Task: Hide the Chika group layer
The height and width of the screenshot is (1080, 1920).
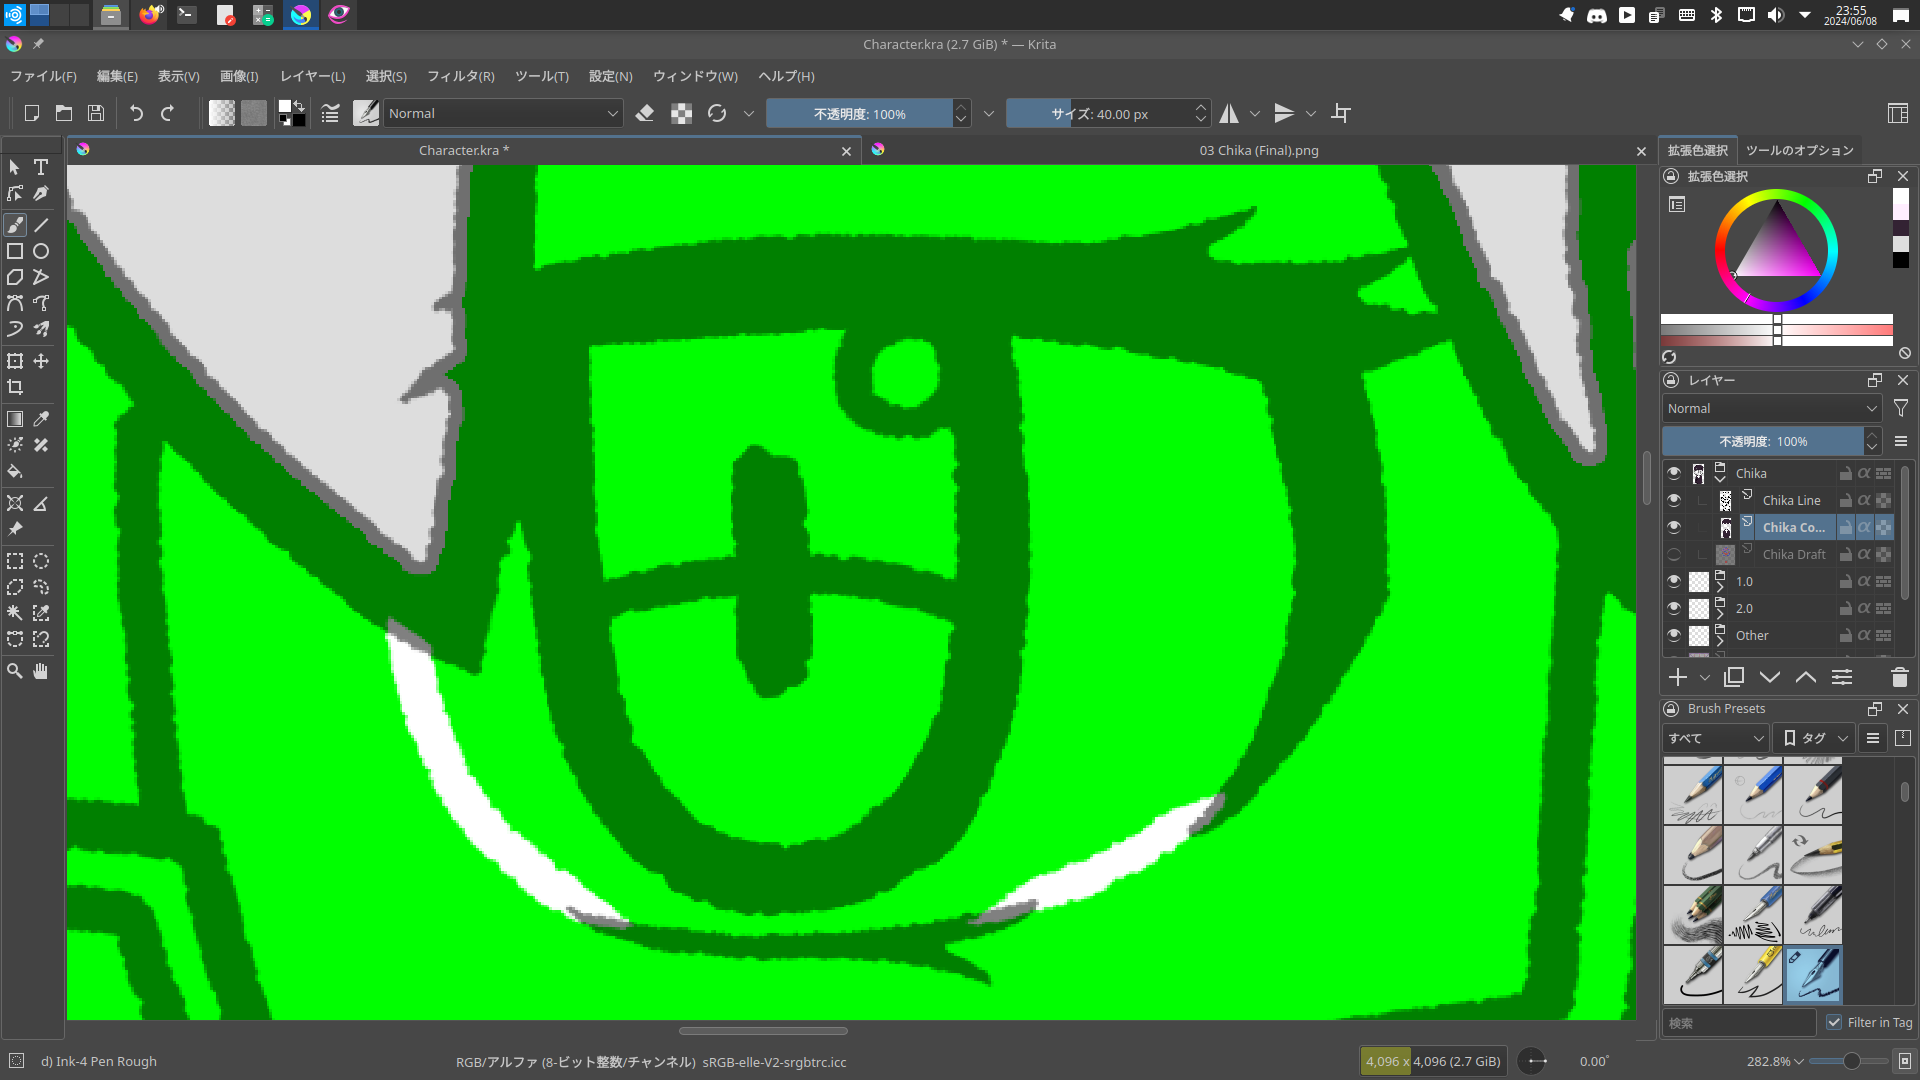Action: 1674,473
